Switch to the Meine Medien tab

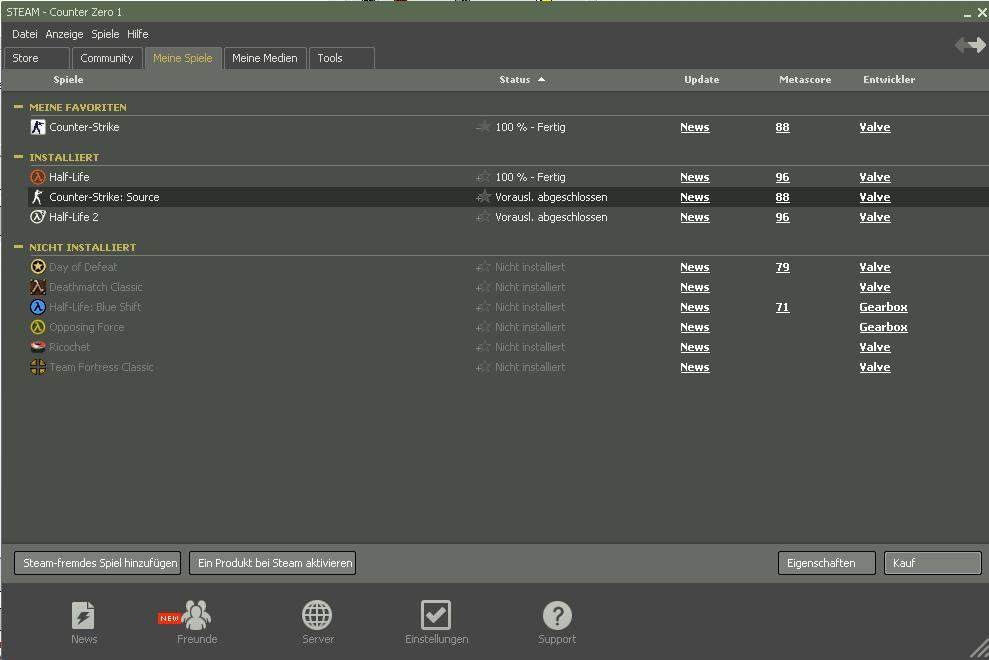click(265, 58)
